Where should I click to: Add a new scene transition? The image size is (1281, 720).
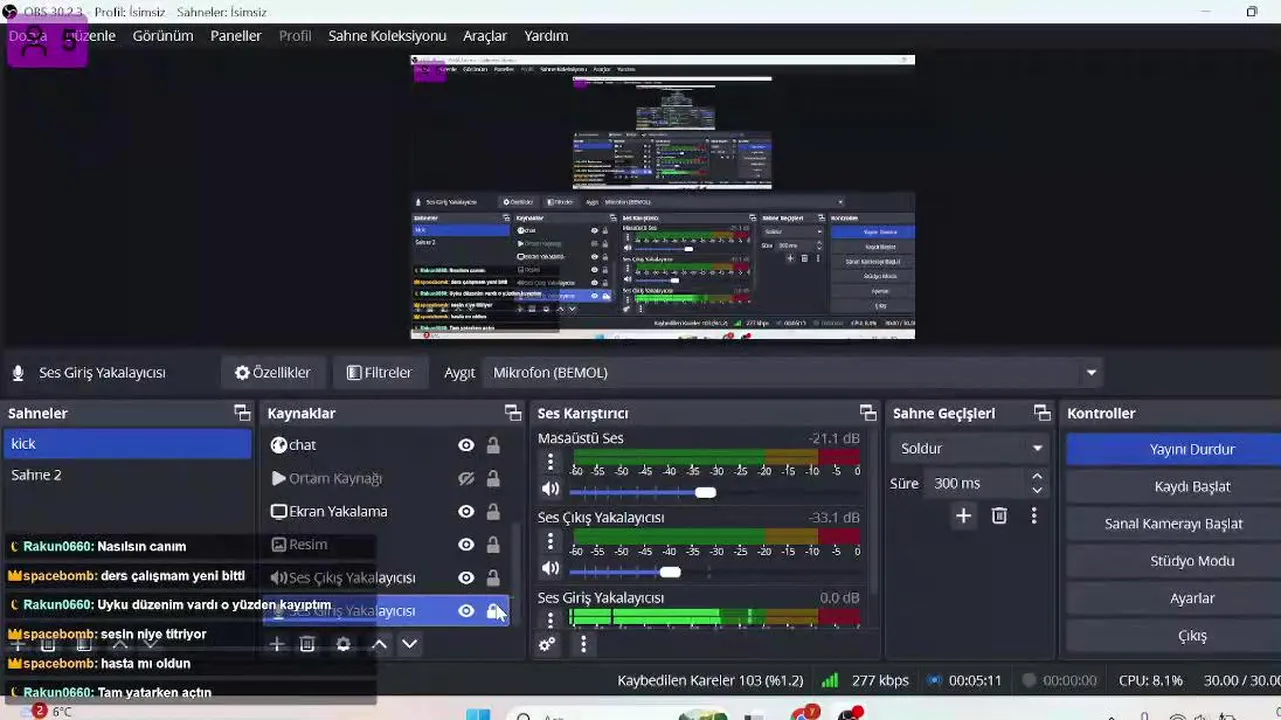[x=963, y=516]
